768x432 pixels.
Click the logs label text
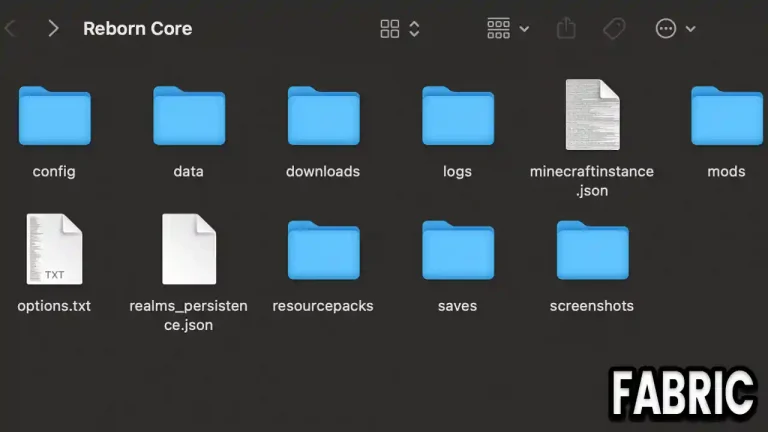[x=457, y=171]
